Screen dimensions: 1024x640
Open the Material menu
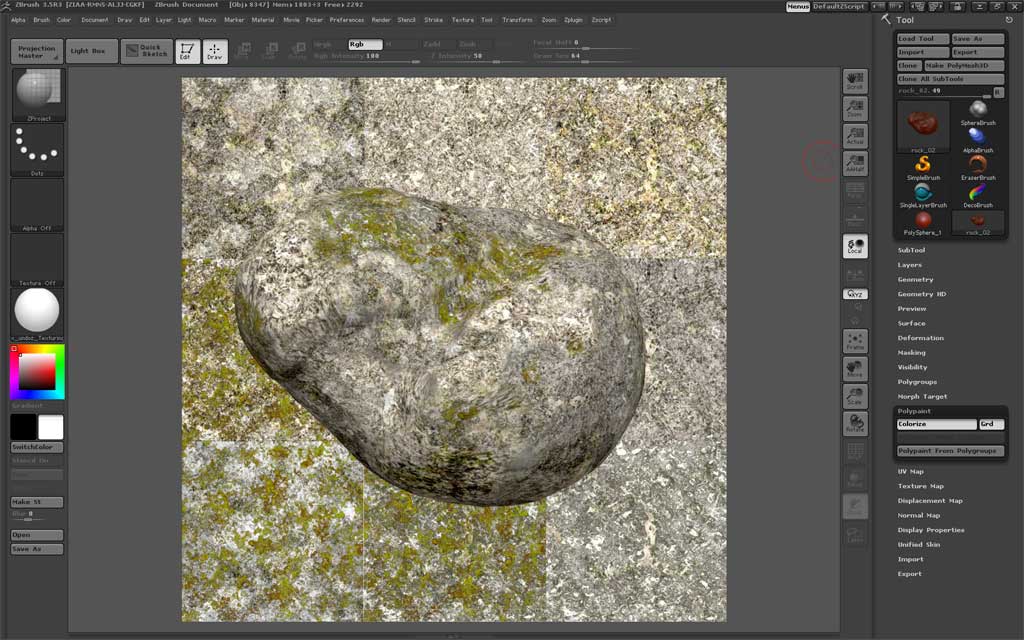point(263,20)
